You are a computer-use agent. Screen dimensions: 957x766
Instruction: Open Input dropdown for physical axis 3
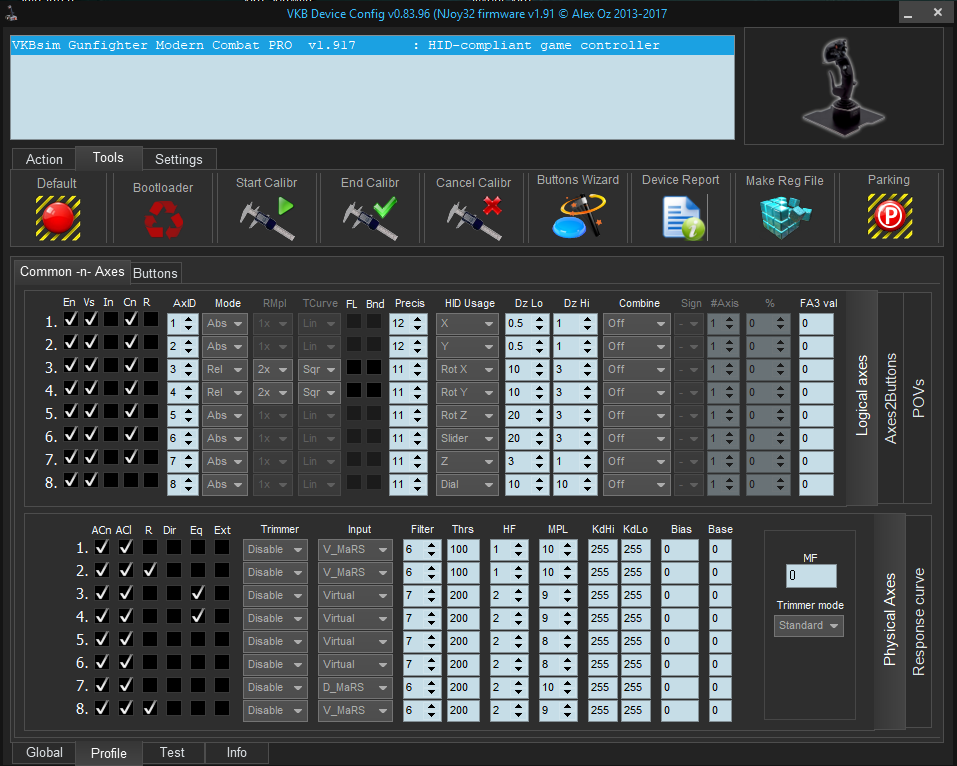(355, 595)
